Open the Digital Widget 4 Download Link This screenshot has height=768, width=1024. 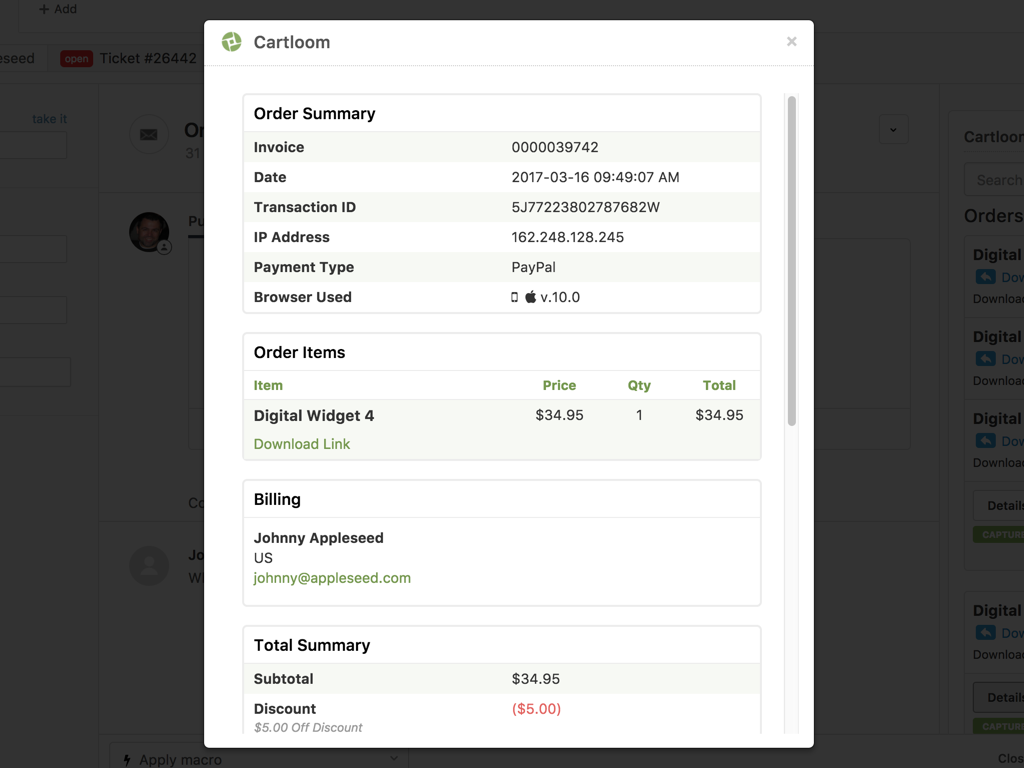302,444
